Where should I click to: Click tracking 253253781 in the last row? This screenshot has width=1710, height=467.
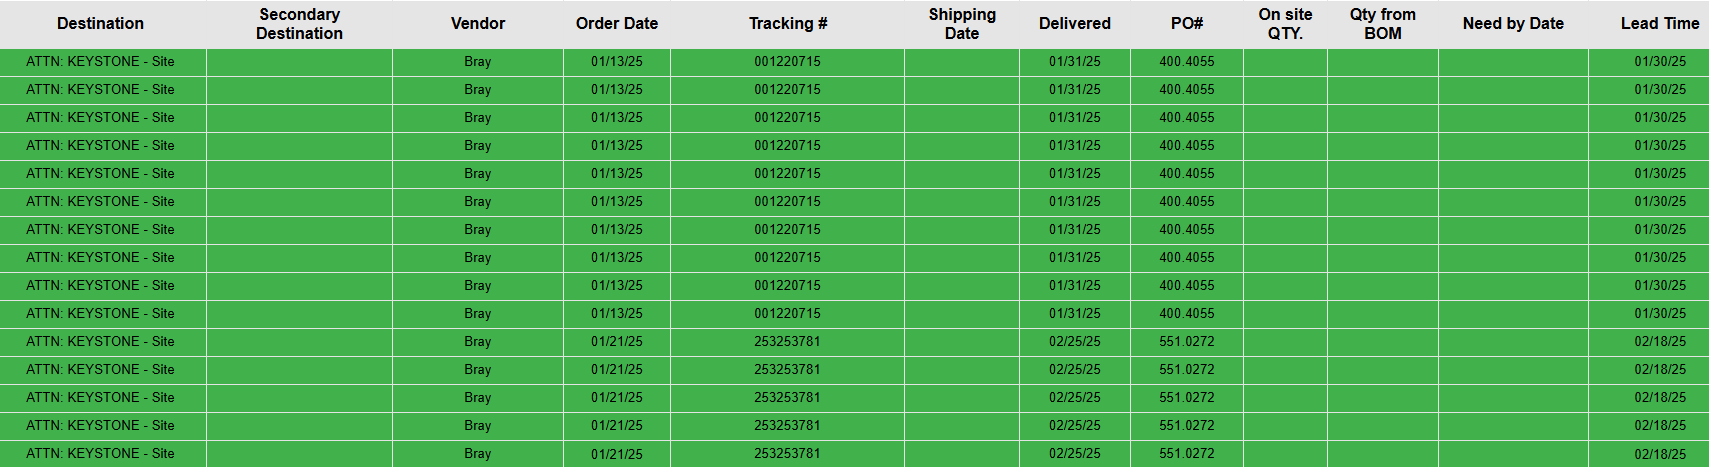(x=788, y=454)
